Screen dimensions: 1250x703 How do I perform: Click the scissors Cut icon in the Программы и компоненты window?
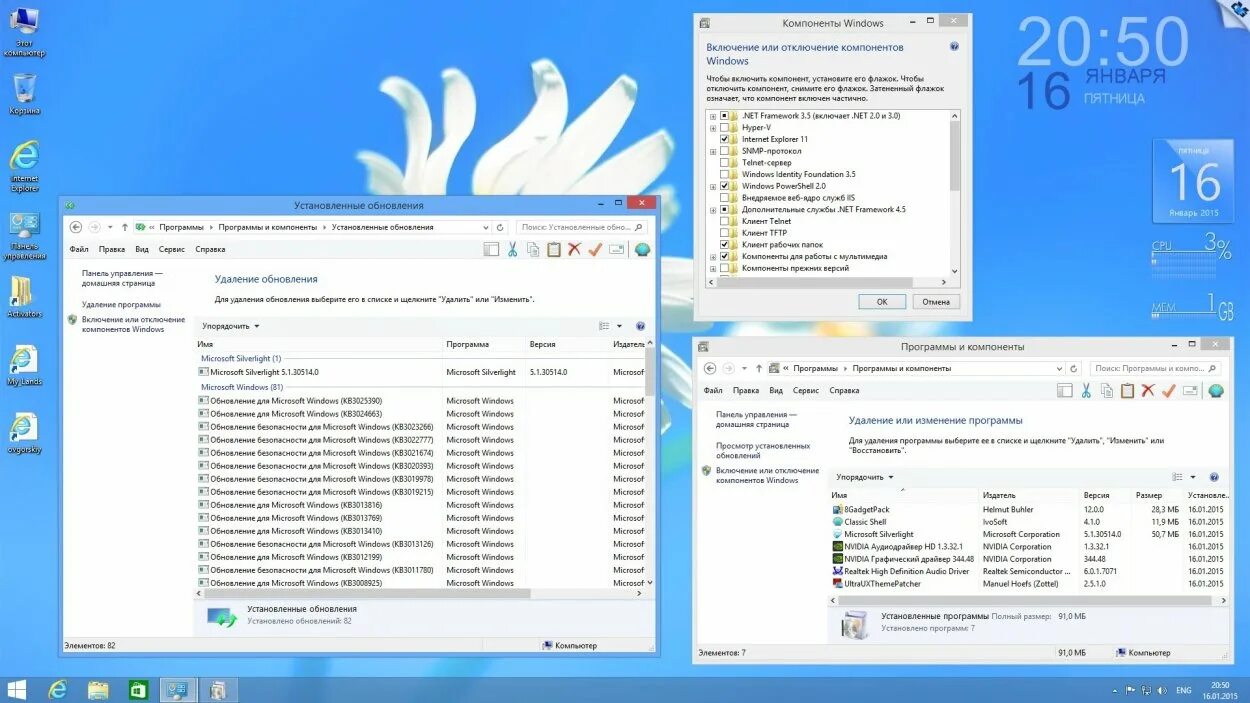(x=1086, y=391)
